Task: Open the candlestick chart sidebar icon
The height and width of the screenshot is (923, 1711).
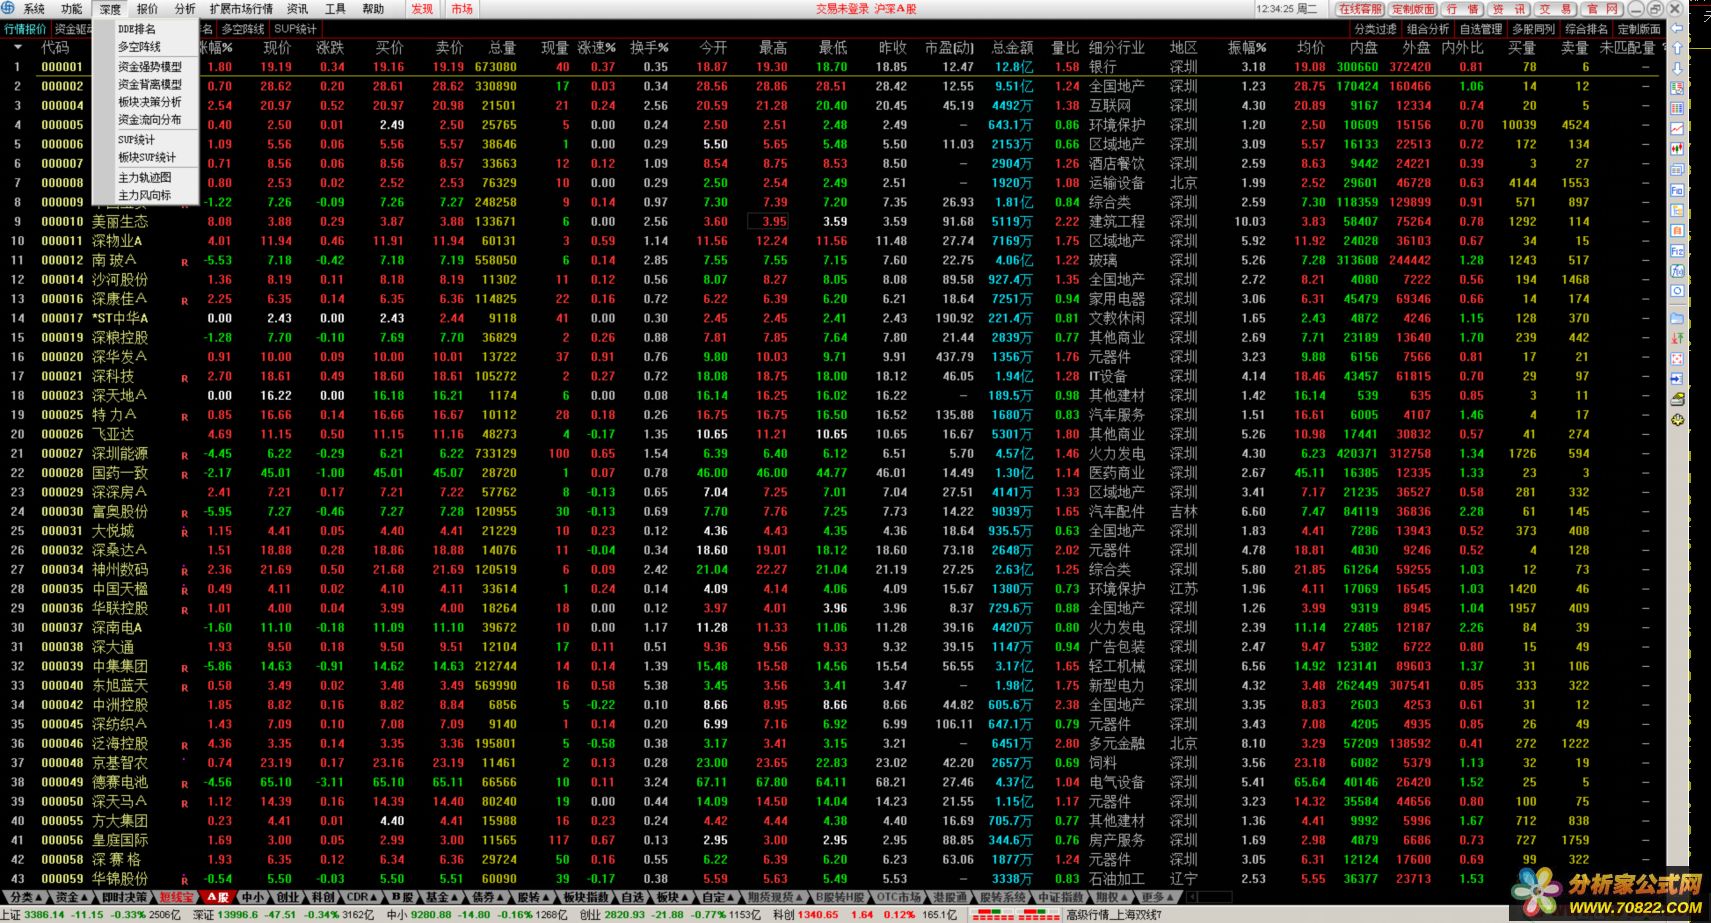Action: tap(1677, 149)
